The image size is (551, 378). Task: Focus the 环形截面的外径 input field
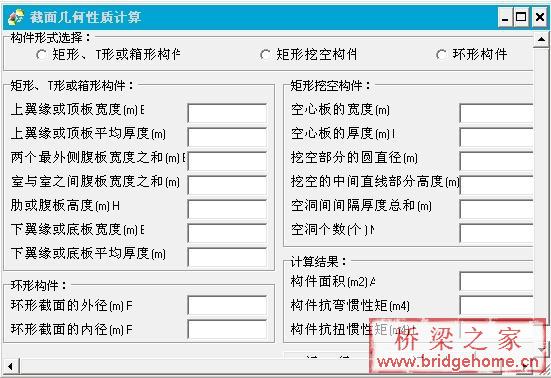click(227, 305)
